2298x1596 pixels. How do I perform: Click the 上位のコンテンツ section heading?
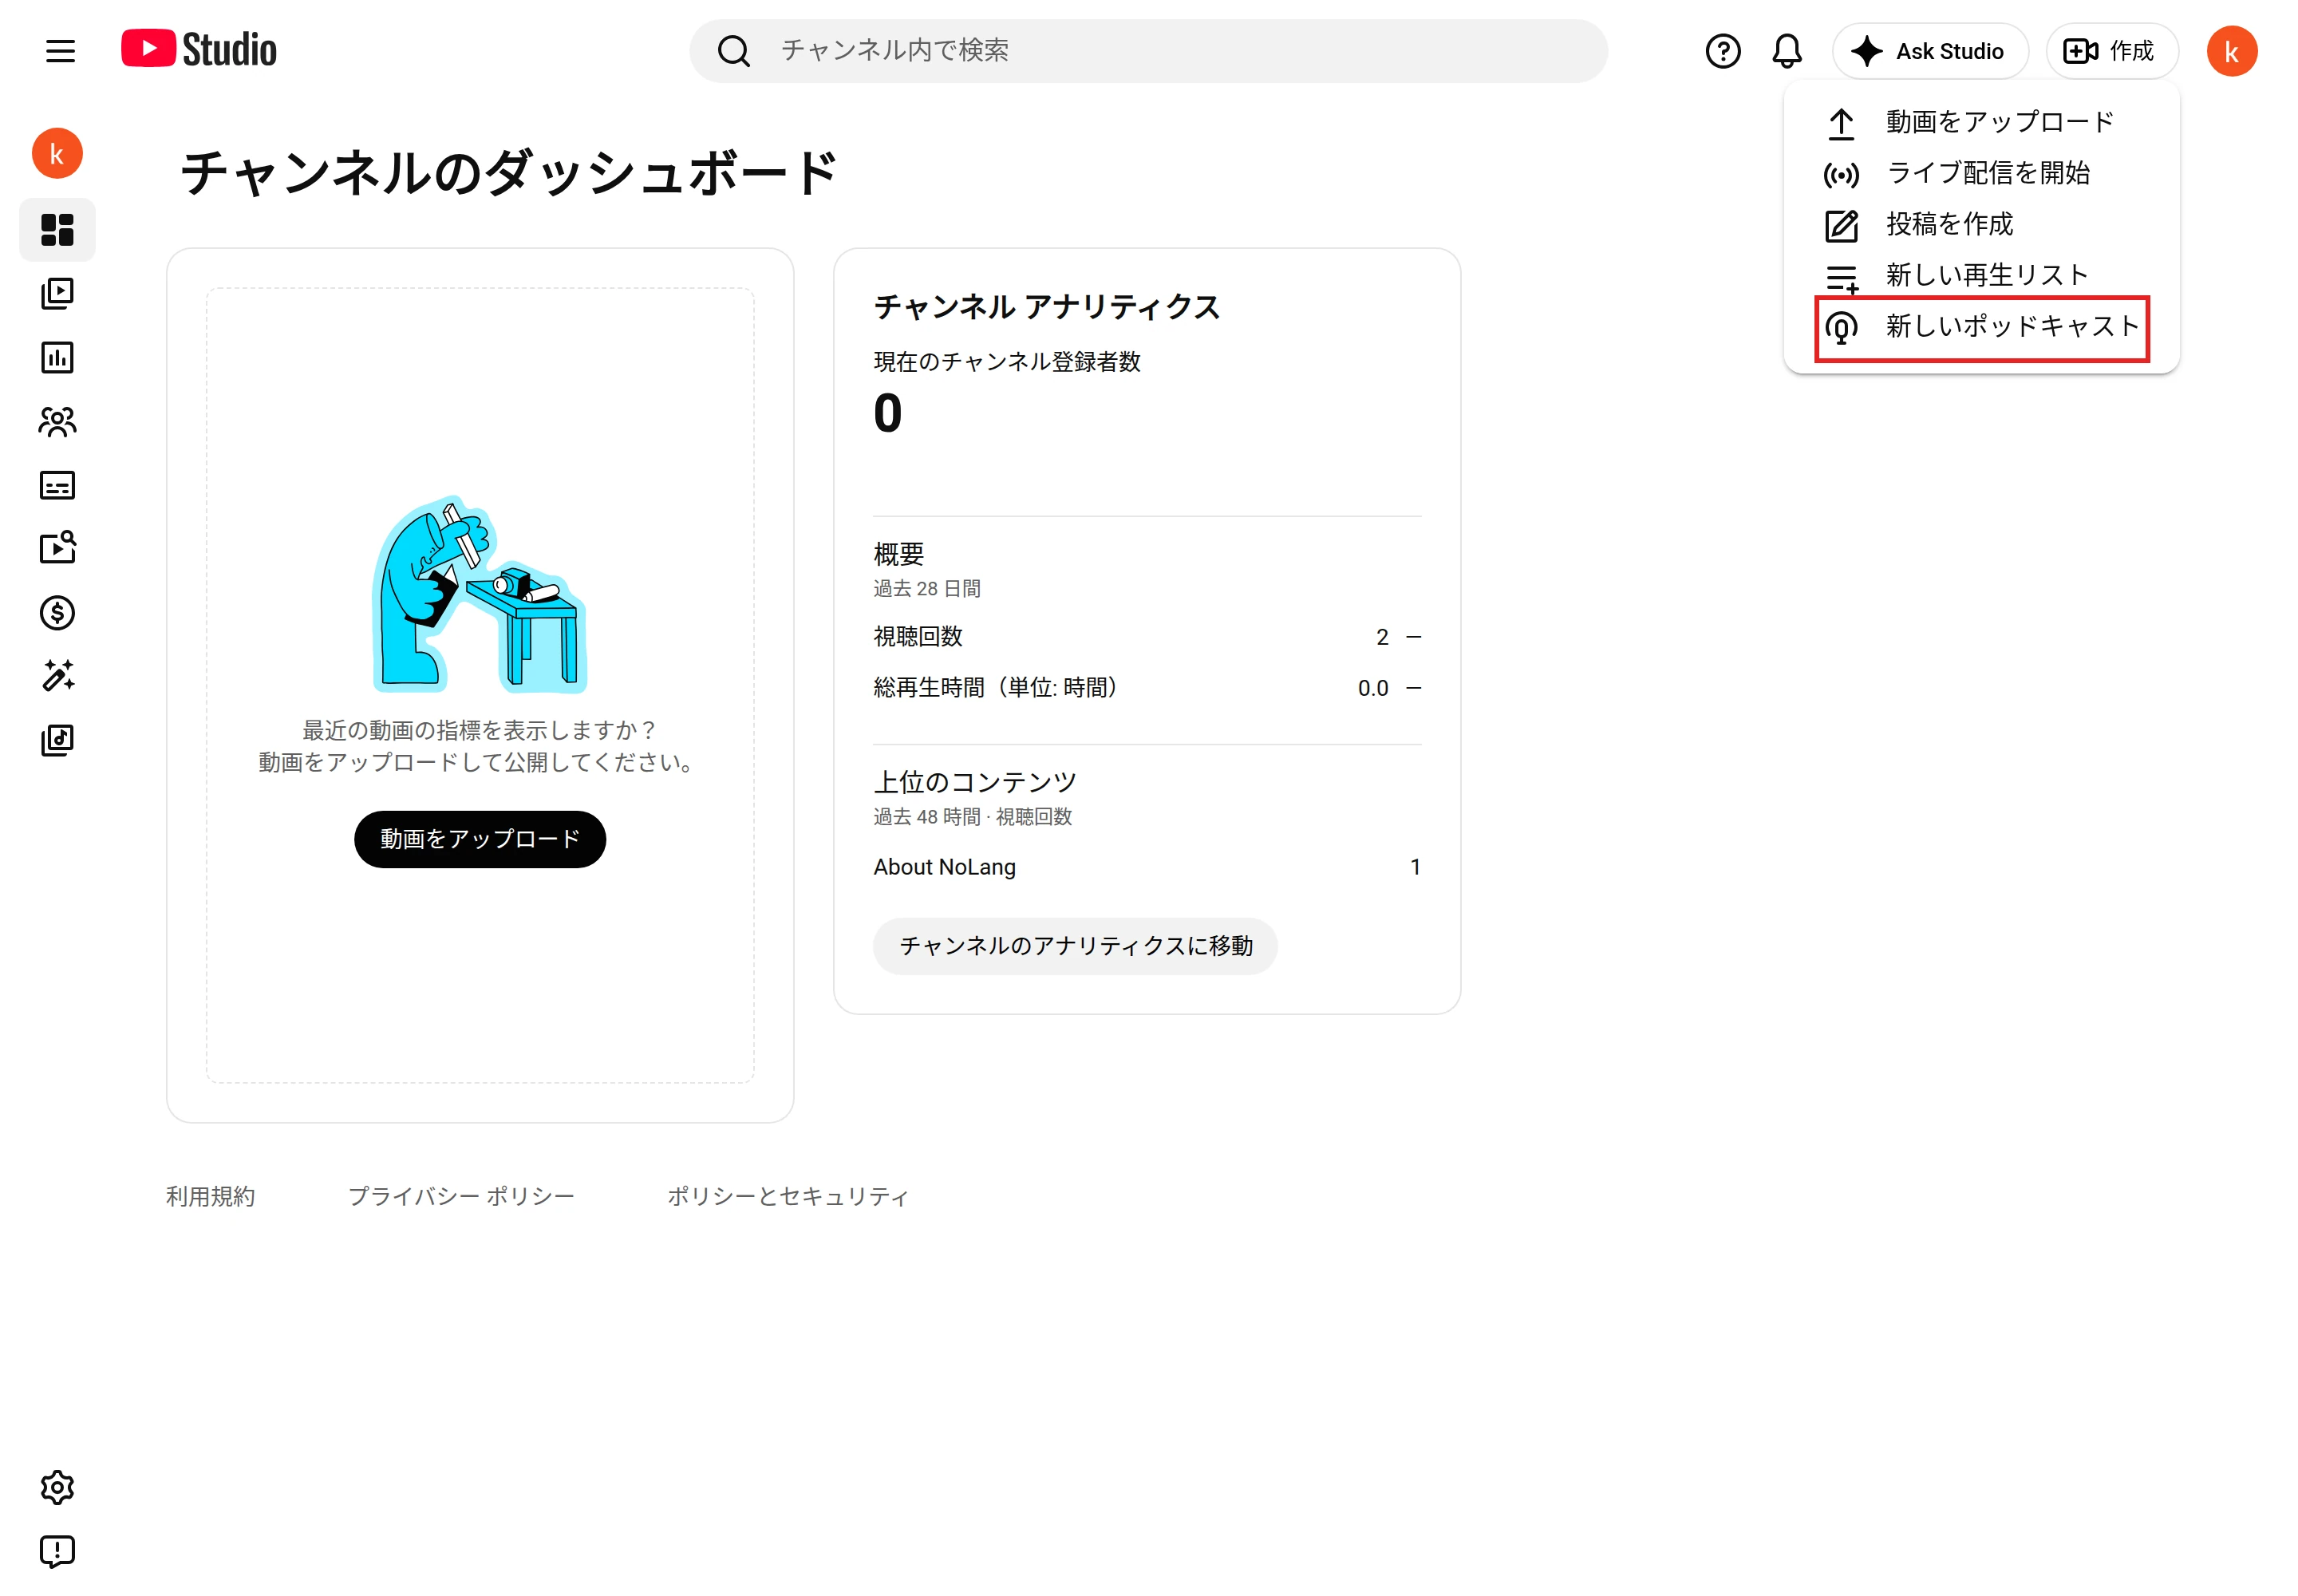pos(975,782)
